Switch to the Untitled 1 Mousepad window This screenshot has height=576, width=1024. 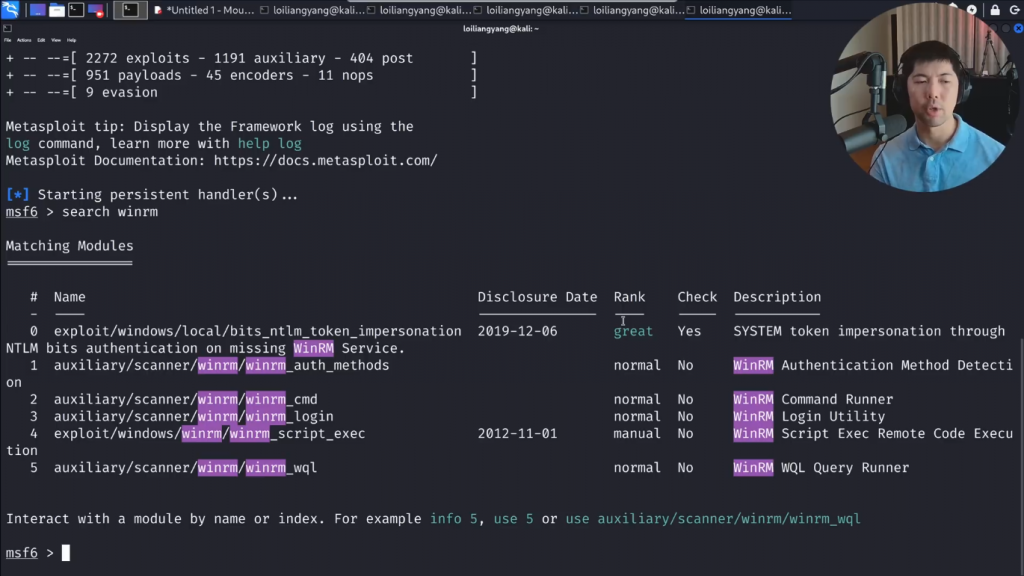204,10
